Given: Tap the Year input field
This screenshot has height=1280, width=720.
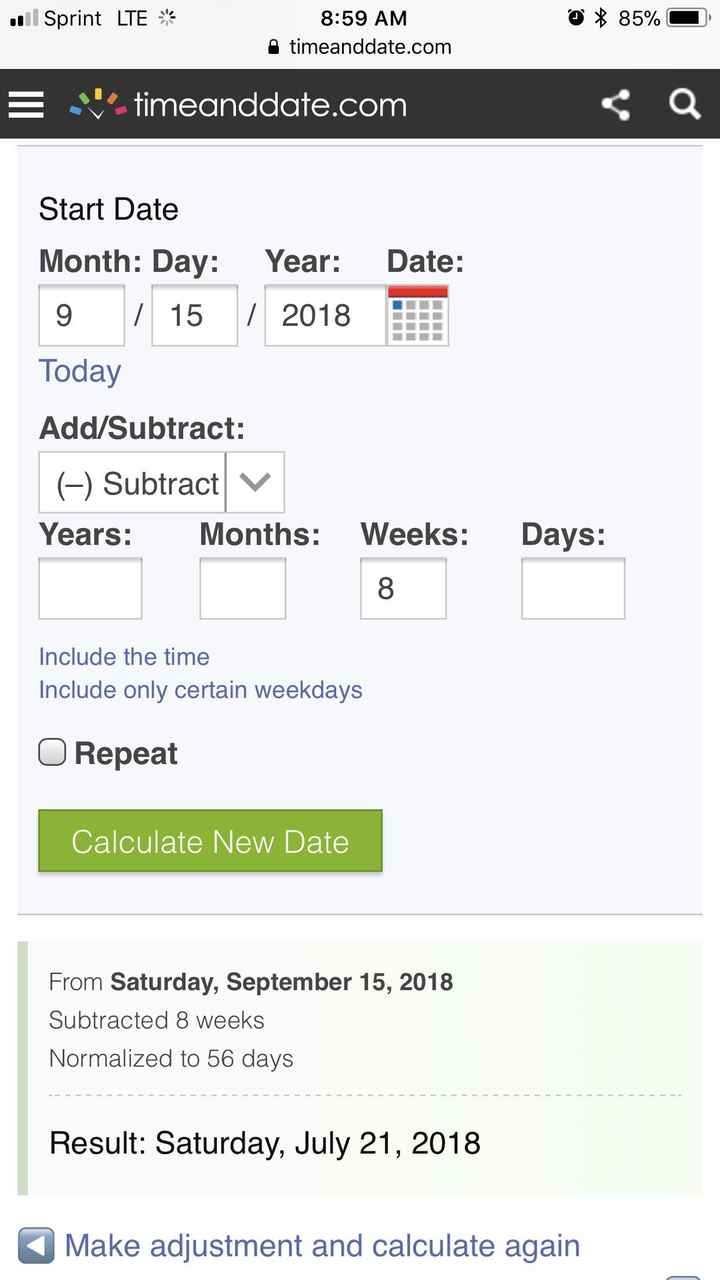Looking at the screenshot, I should pos(324,315).
